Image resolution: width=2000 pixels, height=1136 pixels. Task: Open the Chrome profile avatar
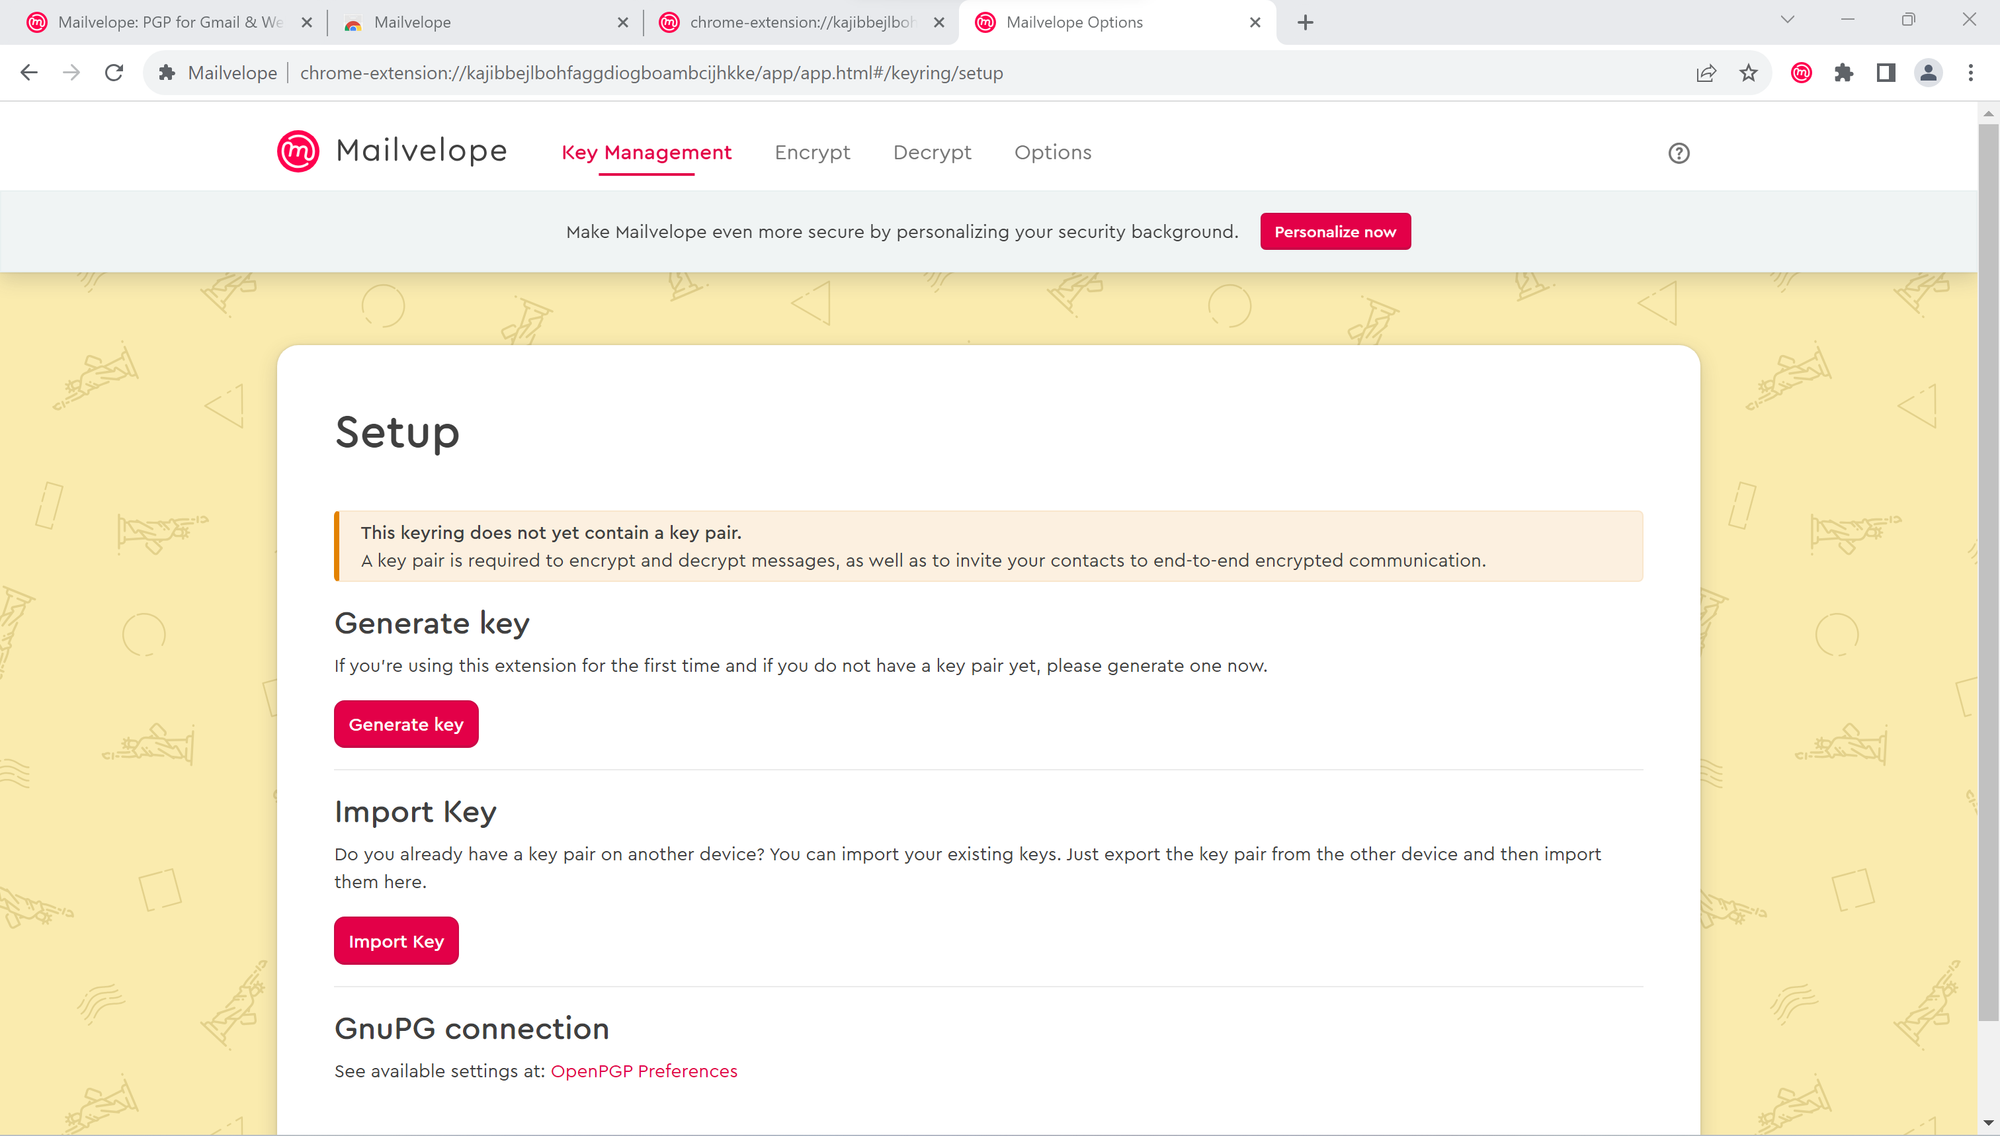coord(1928,73)
